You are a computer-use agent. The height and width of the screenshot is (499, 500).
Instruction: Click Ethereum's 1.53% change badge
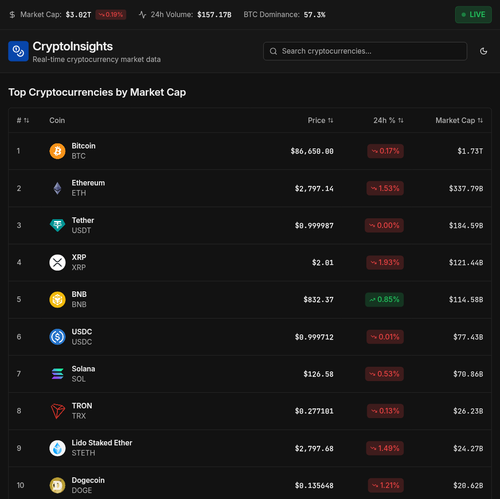click(385, 188)
